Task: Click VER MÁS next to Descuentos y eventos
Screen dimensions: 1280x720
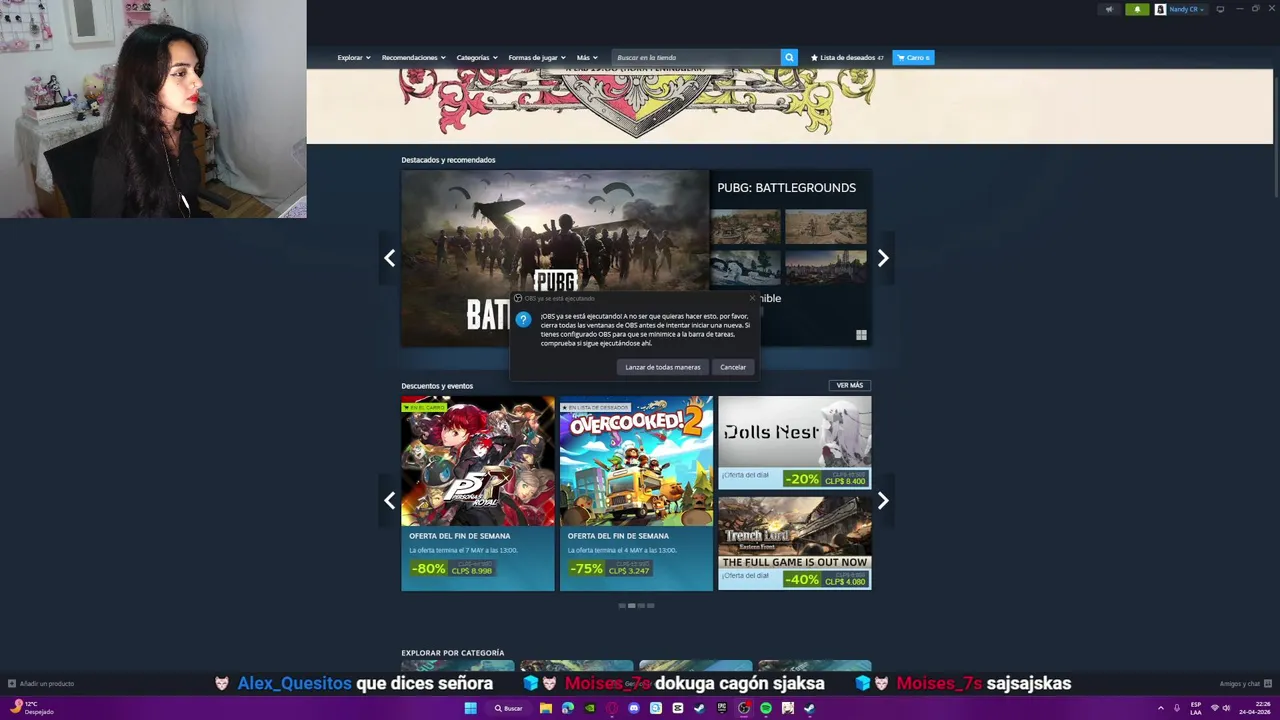Action: click(850, 385)
